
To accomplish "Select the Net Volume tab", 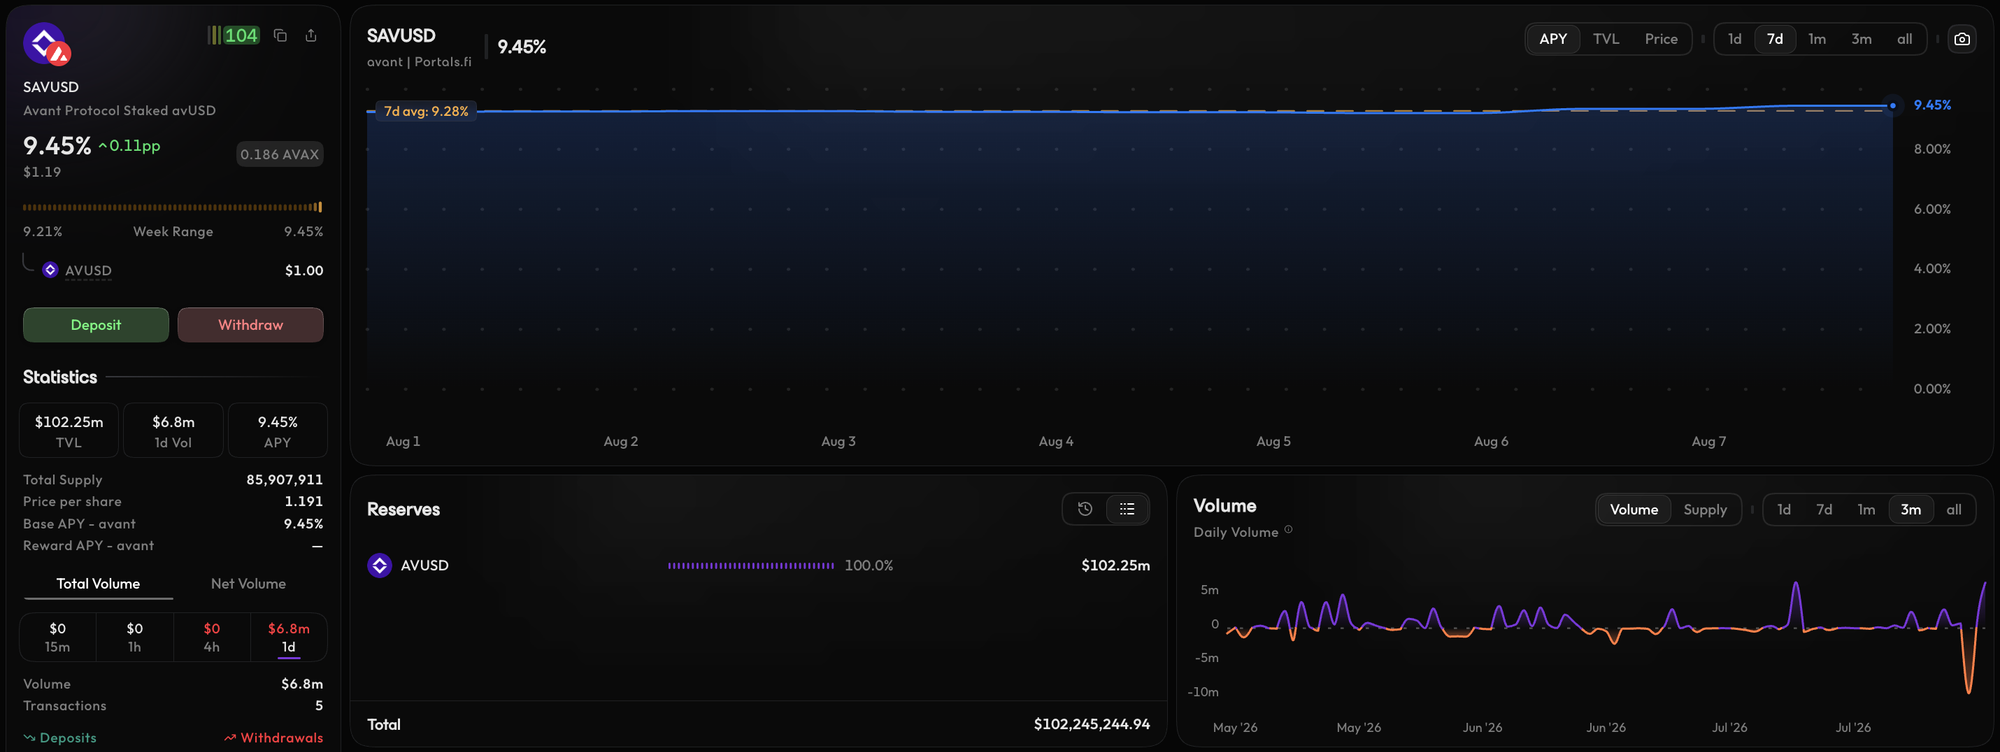I will [248, 584].
